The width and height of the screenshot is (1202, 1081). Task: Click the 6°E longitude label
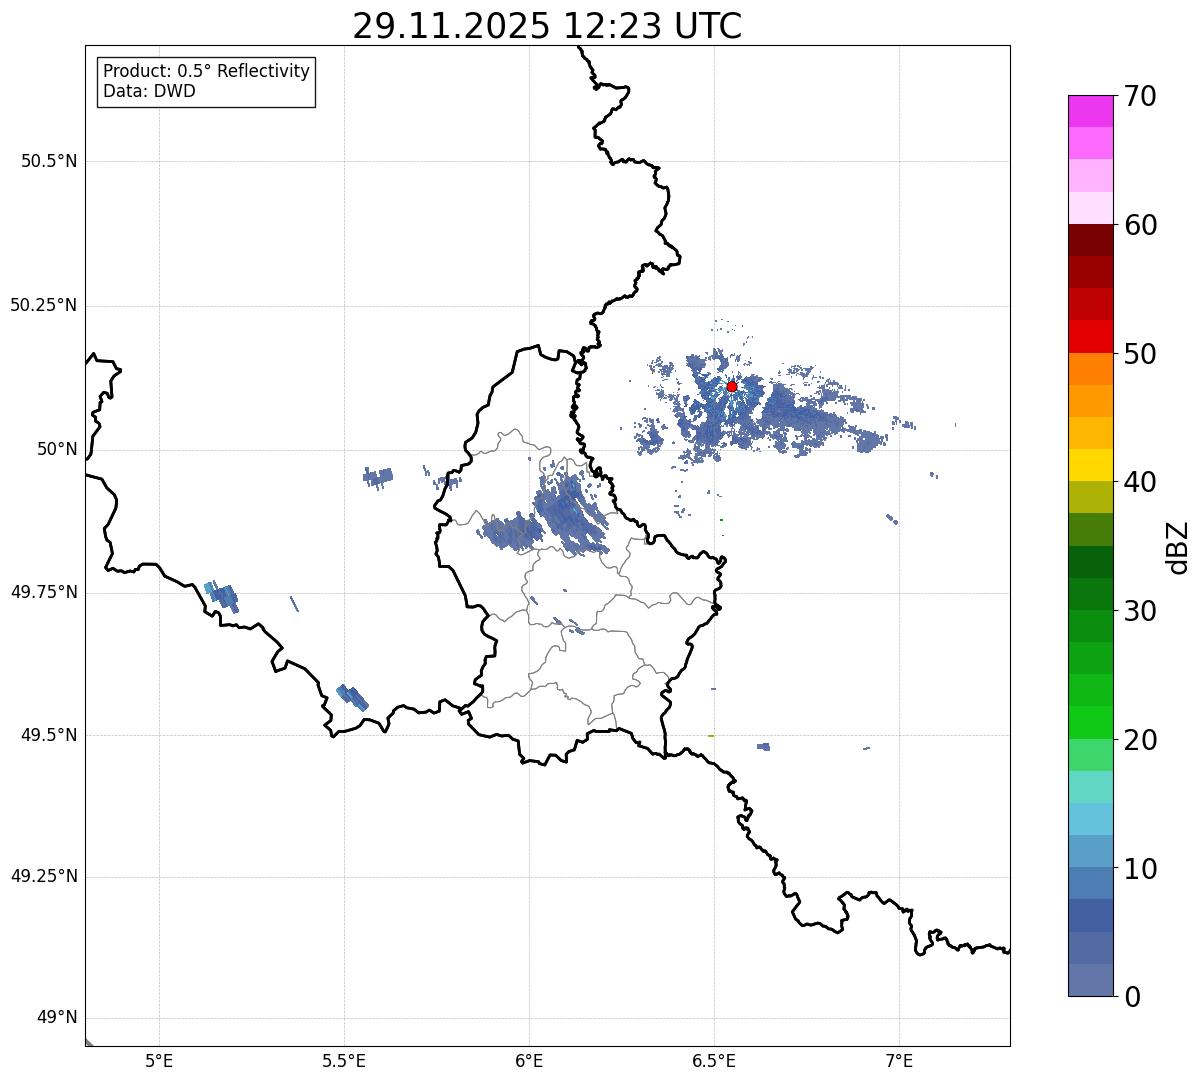529,1061
